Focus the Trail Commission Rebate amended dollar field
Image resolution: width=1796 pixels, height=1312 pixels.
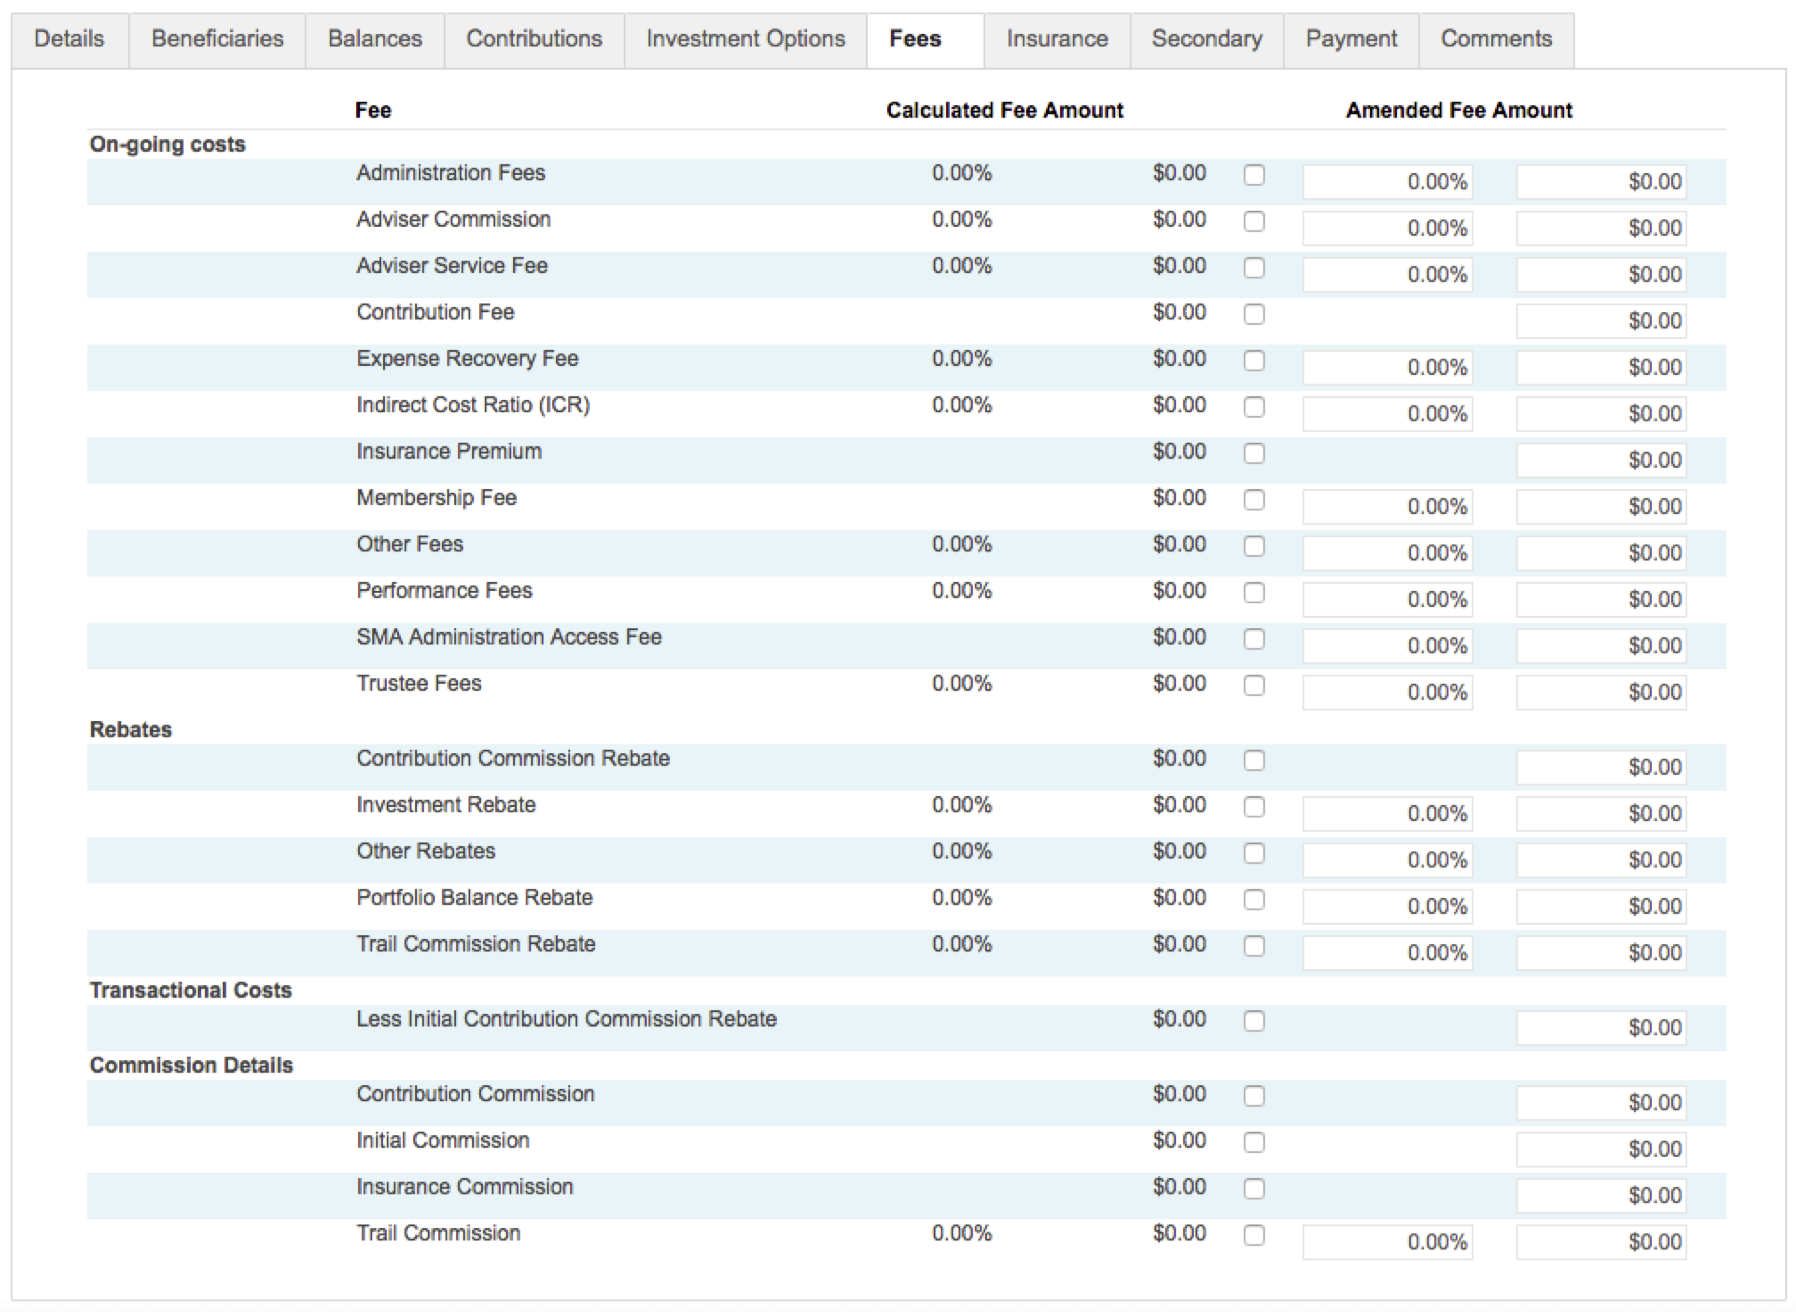point(1601,954)
